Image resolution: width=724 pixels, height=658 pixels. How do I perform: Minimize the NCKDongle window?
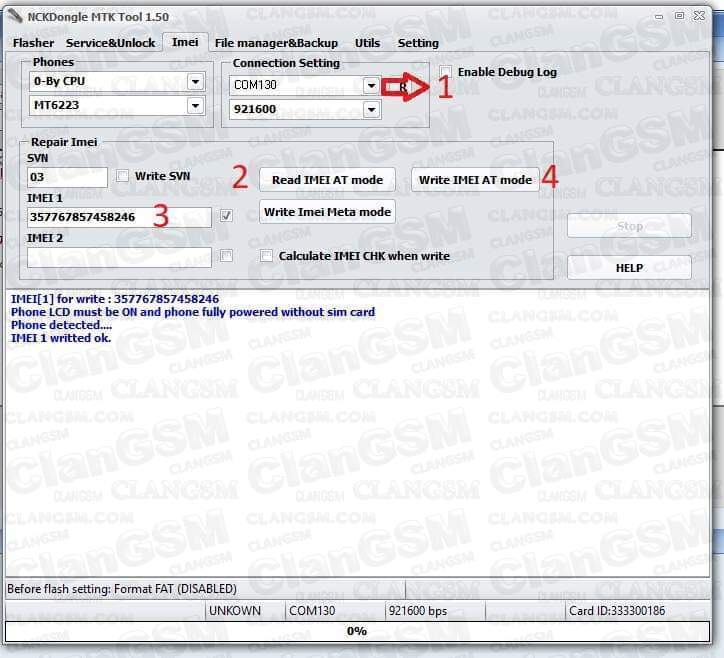[659, 16]
